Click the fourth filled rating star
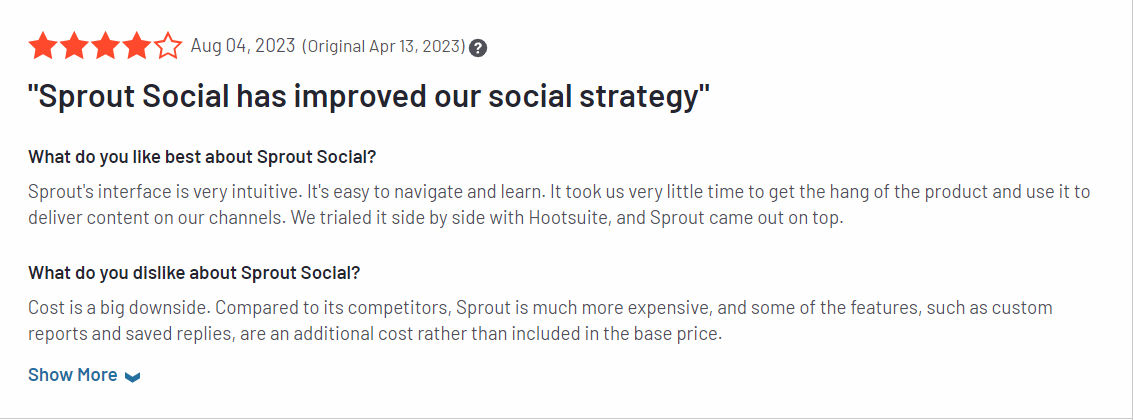Image resolution: width=1133 pixels, height=420 pixels. (x=137, y=47)
